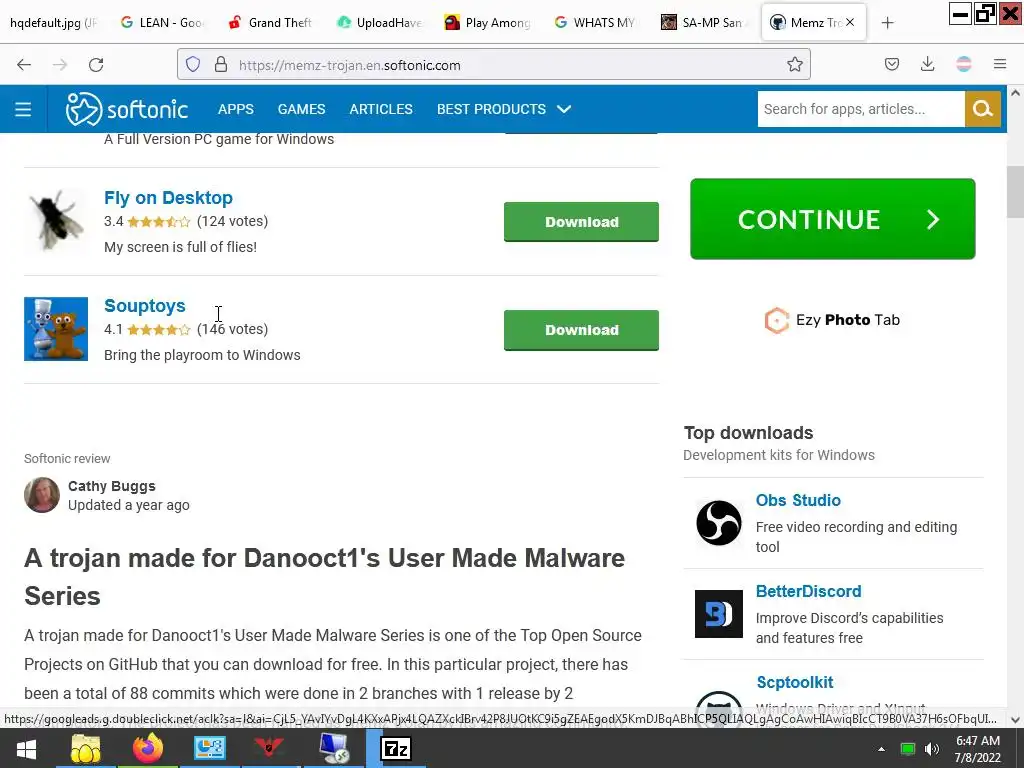Viewport: 1024px width, 768px height.
Task: Reload the page with the refresh icon
Action: click(x=96, y=65)
